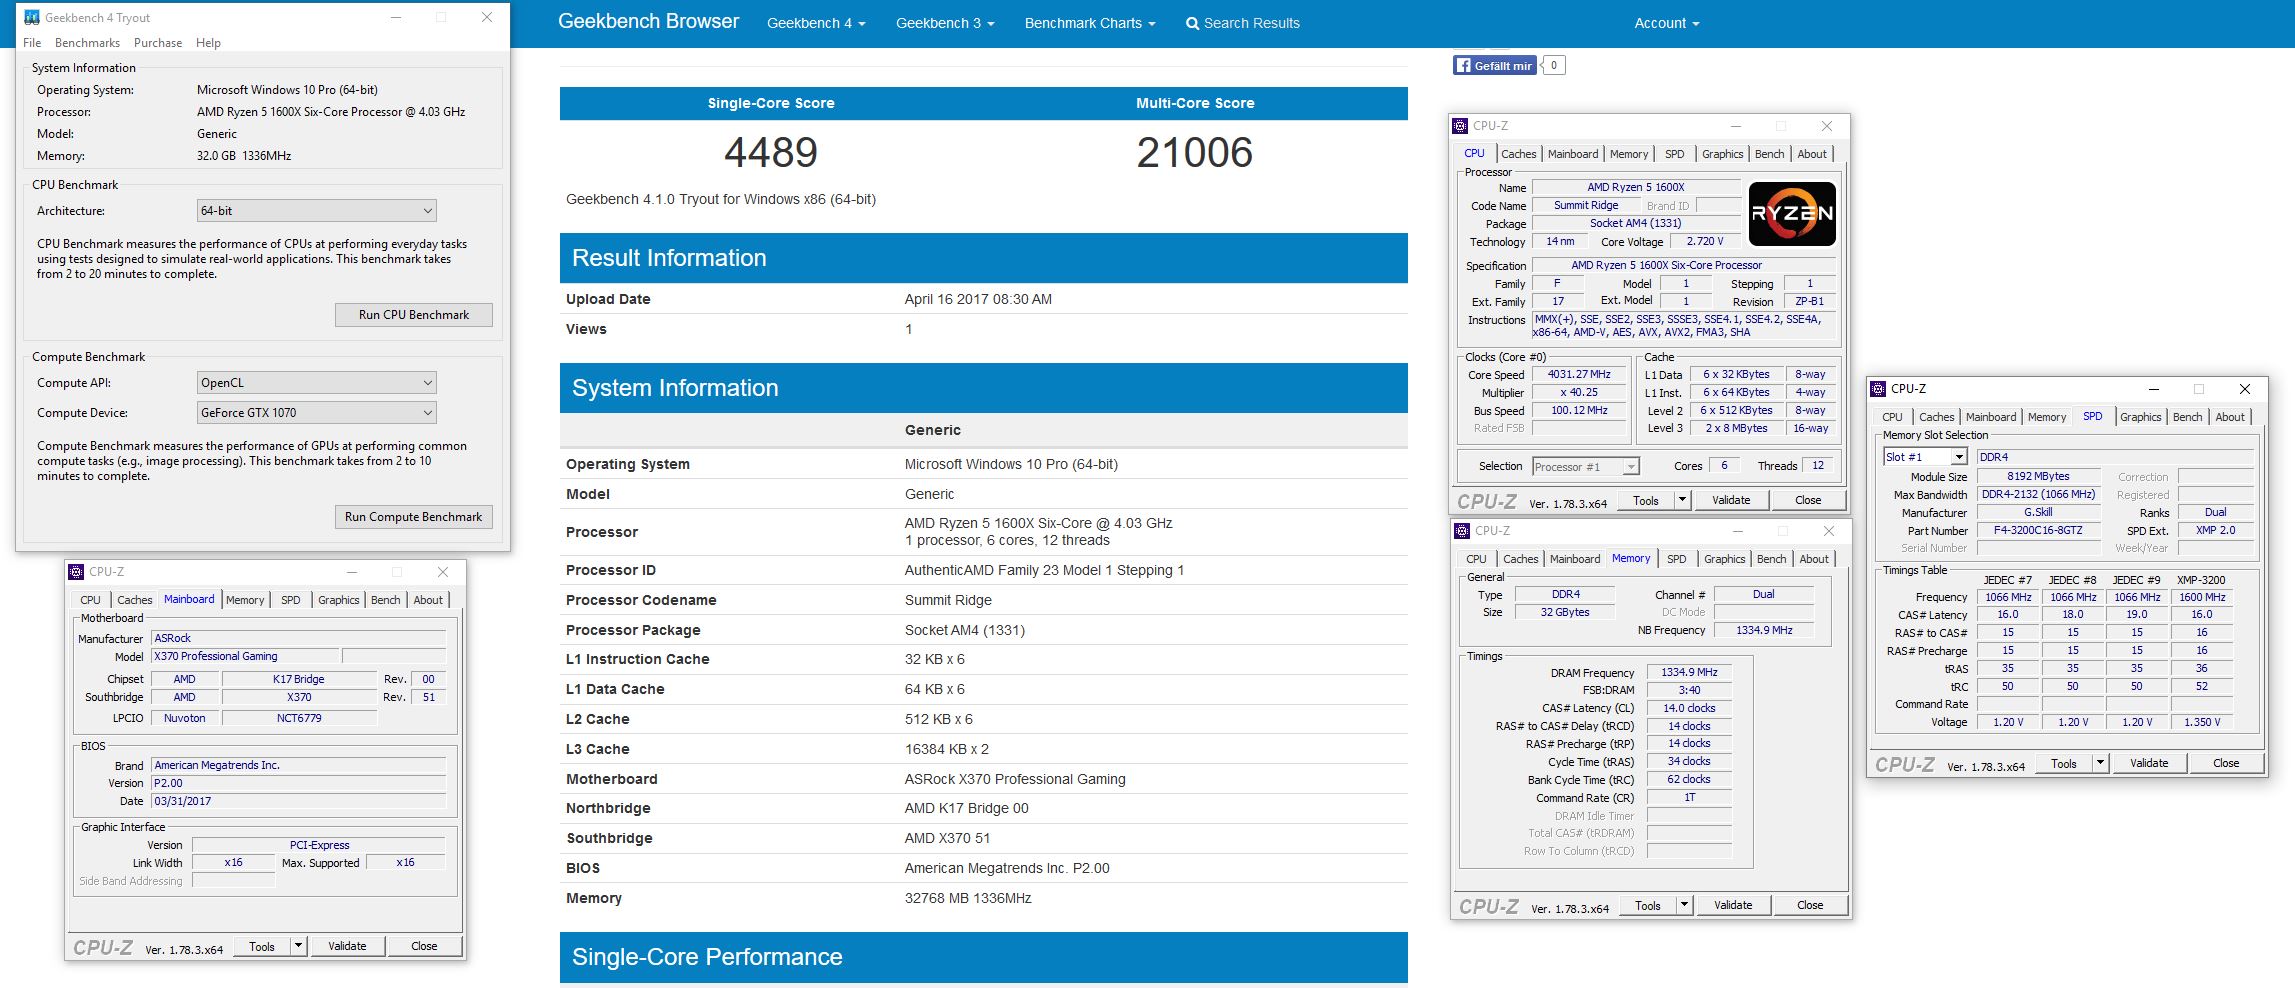Click the search magnifier icon beside Search Results
2295x988 pixels.
[x=1192, y=24]
